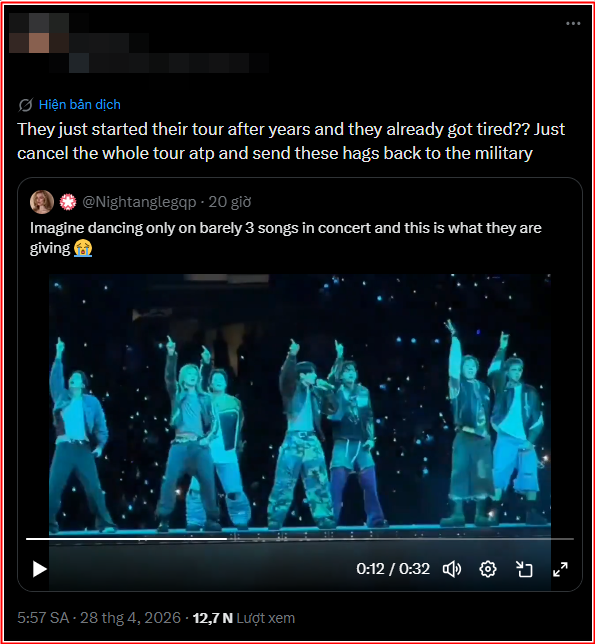Click the crying emoji in quoted tweet
Image resolution: width=595 pixels, height=644 pixels.
[83, 248]
